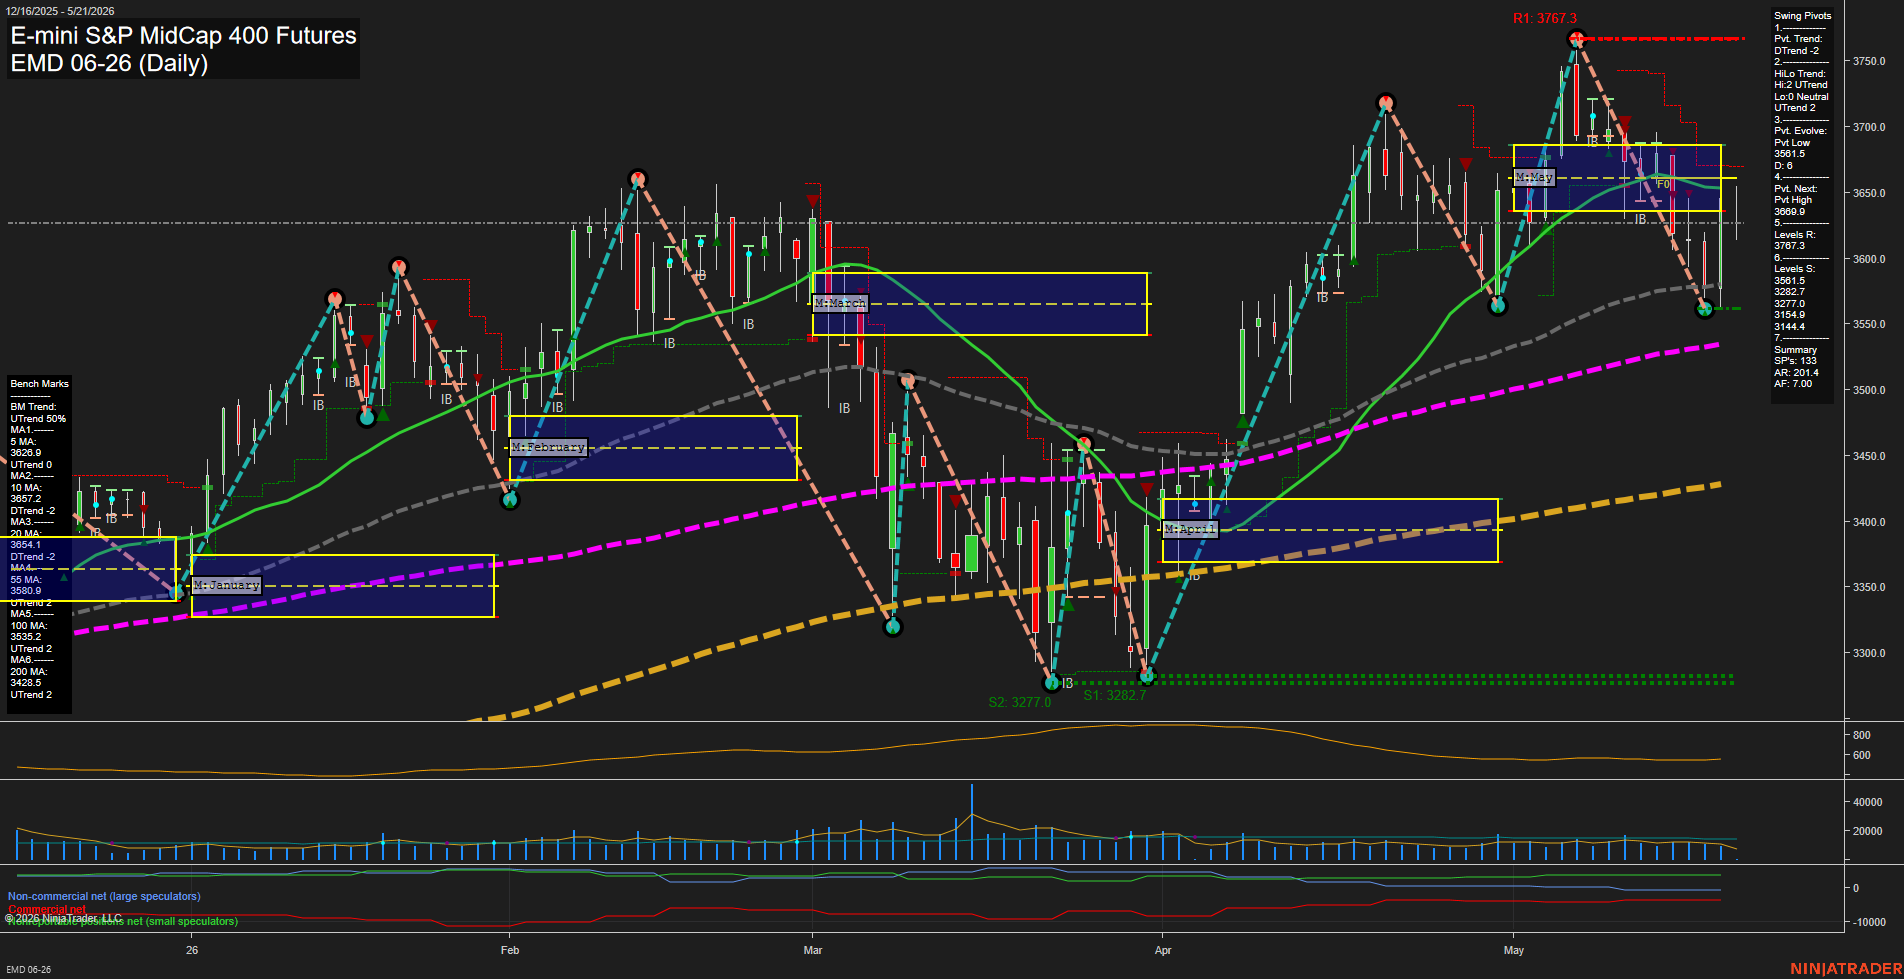The width and height of the screenshot is (1904, 979).
Task: Click the 3500.0 price axis label
Action: 1869,390
